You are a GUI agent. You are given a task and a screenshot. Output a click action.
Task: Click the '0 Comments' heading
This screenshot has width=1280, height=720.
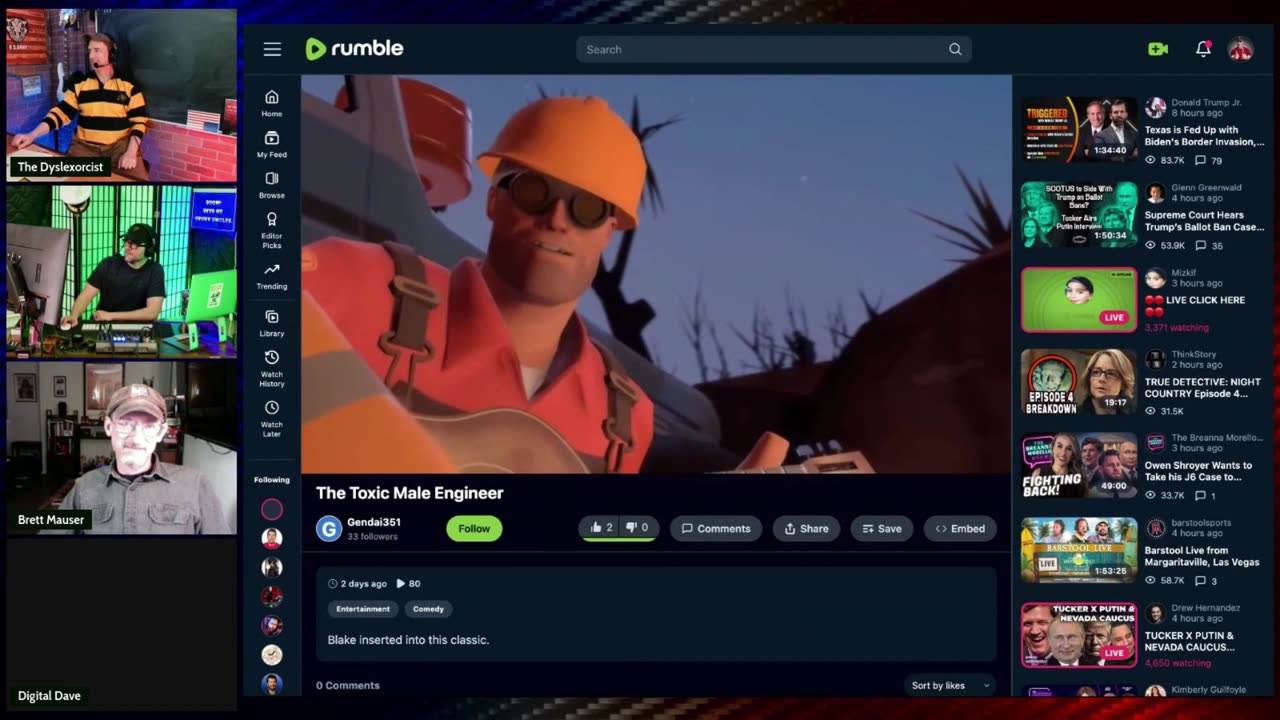tap(348, 685)
